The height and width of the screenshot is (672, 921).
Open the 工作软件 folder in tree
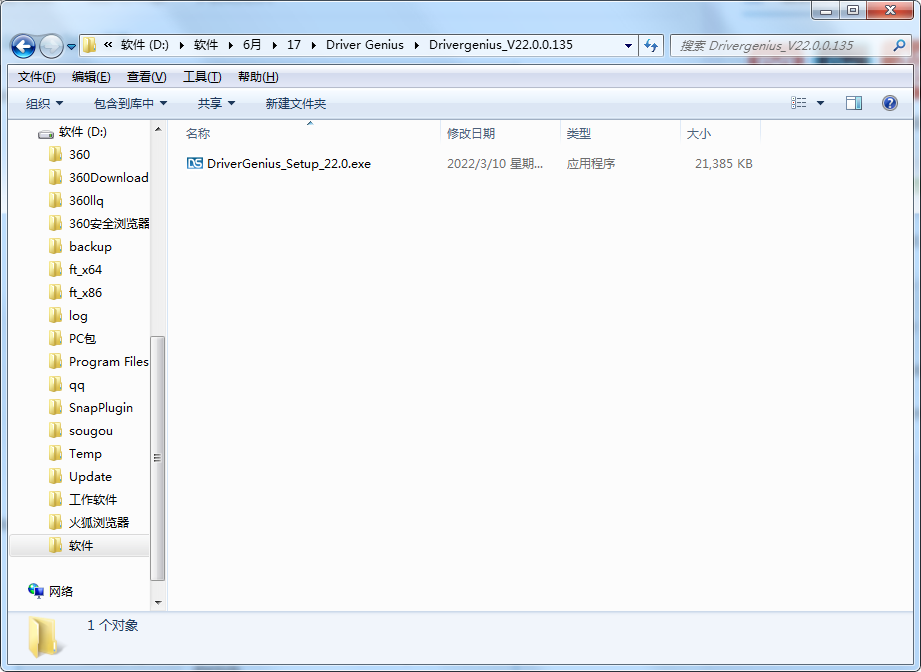click(x=93, y=499)
